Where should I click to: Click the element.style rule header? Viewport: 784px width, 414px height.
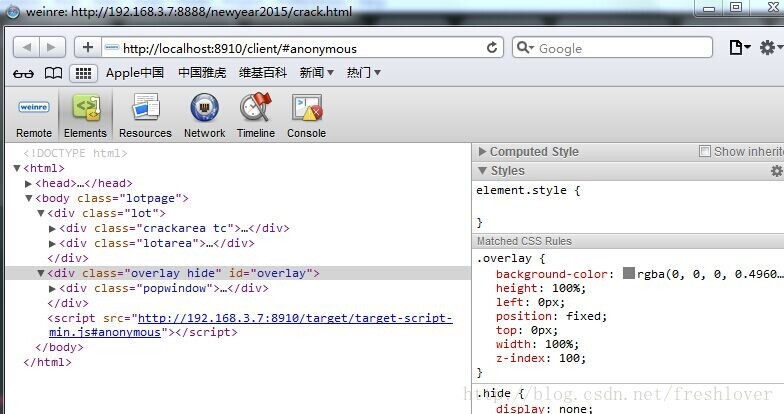528,190
